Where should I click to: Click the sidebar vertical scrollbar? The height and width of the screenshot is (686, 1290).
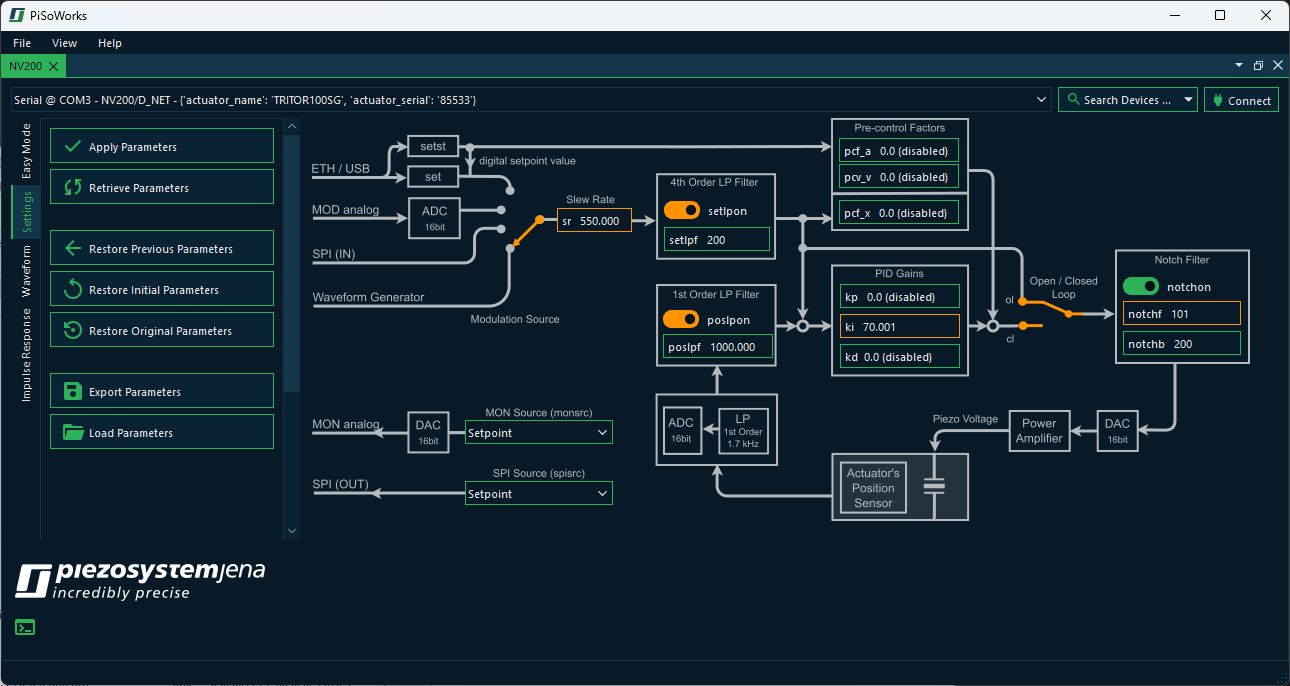[x=291, y=262]
